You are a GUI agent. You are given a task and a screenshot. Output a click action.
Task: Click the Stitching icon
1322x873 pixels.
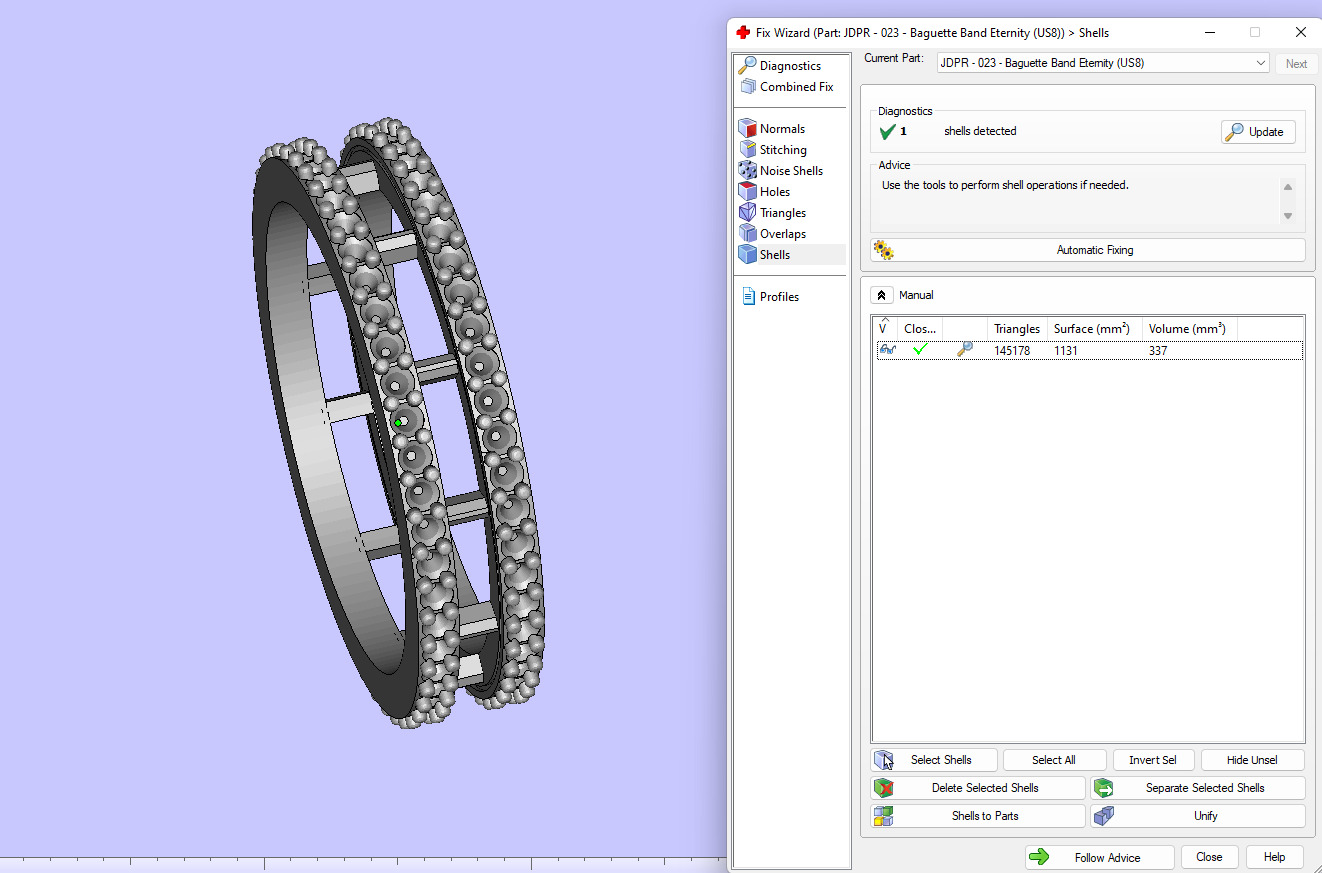pos(747,150)
